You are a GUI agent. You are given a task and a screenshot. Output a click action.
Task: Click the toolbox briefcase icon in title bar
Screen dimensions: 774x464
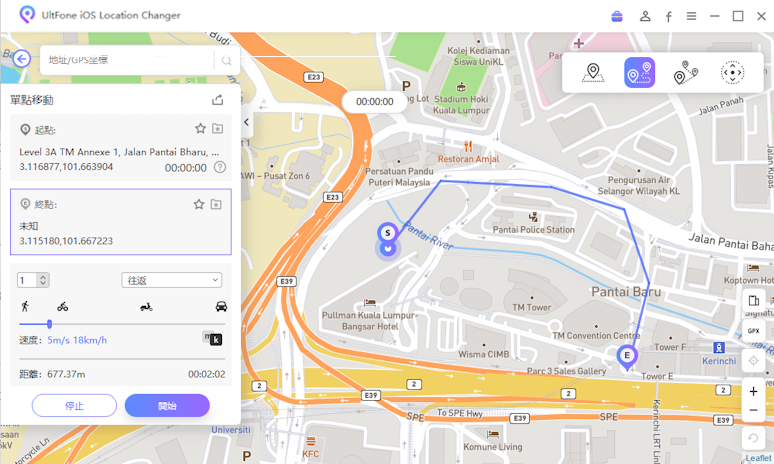click(x=617, y=16)
